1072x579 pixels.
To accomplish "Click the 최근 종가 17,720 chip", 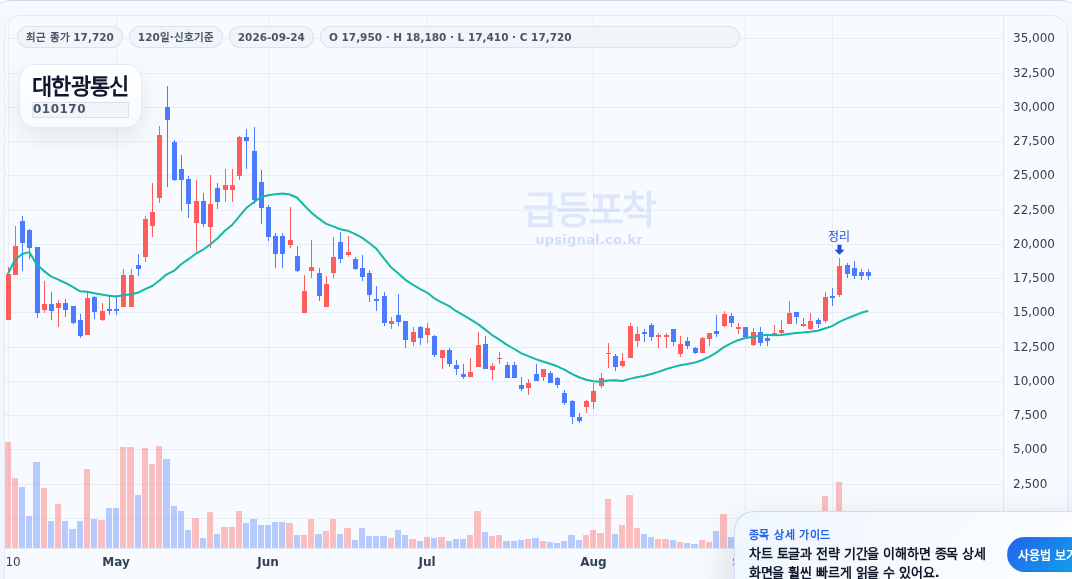I will pyautogui.click(x=70, y=37).
